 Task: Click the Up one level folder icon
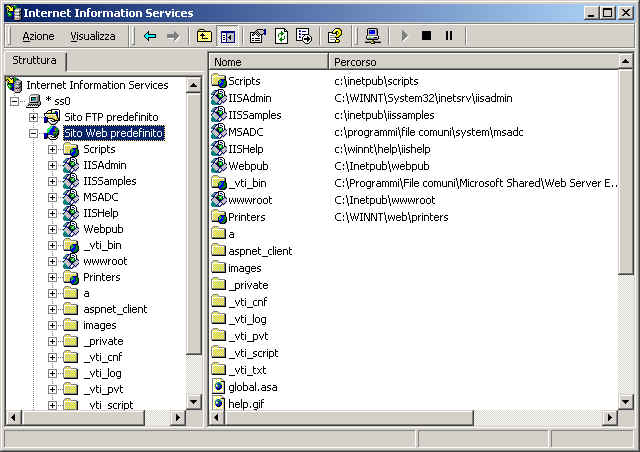click(204, 36)
